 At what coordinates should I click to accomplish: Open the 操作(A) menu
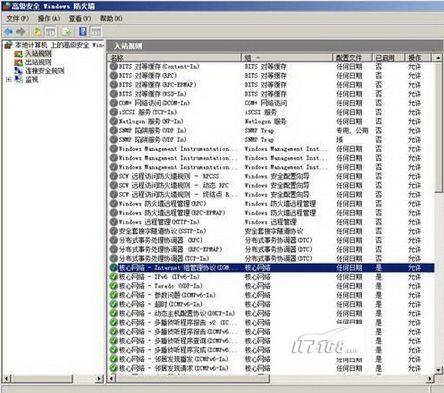[49, 18]
